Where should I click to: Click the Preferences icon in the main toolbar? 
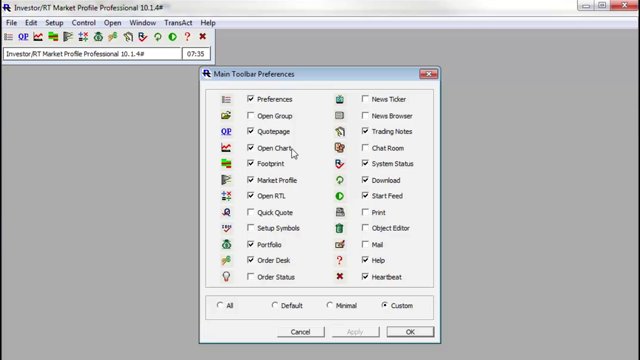(x=9, y=37)
